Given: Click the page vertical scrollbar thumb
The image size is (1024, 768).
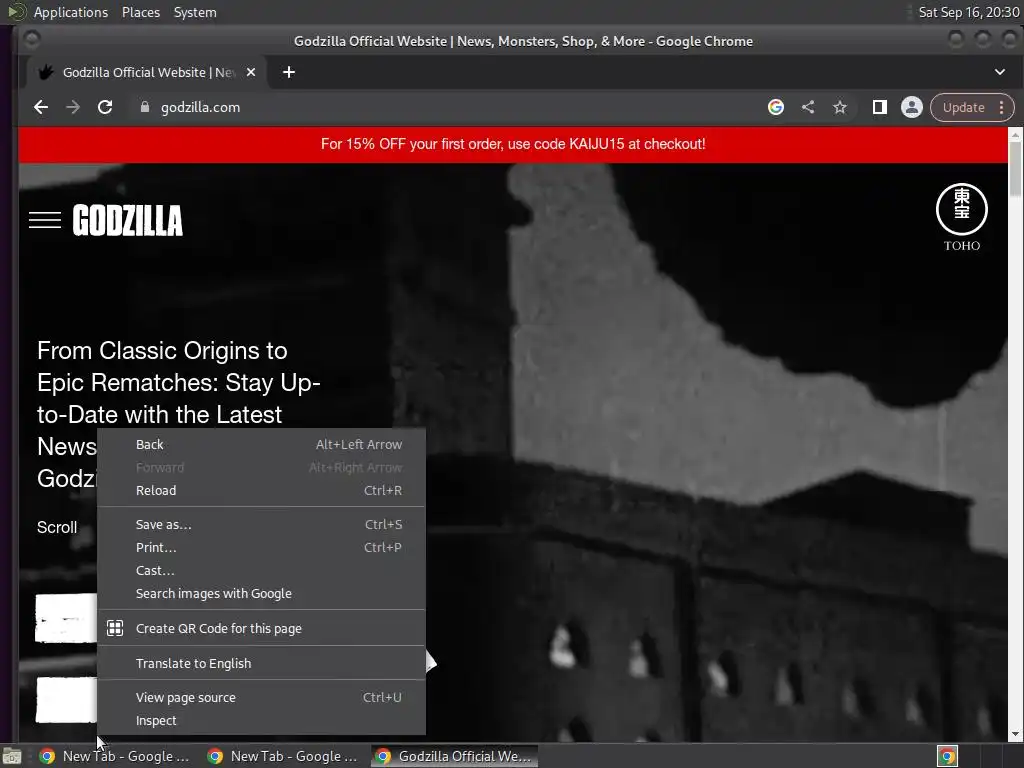Looking at the screenshot, I should [1015, 168].
